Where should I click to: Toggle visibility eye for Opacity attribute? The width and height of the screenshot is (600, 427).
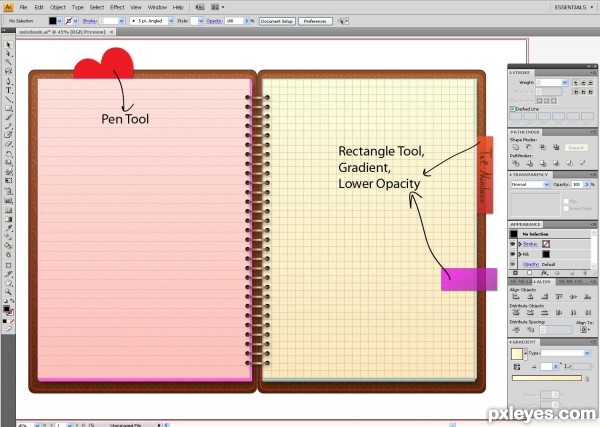click(513, 264)
